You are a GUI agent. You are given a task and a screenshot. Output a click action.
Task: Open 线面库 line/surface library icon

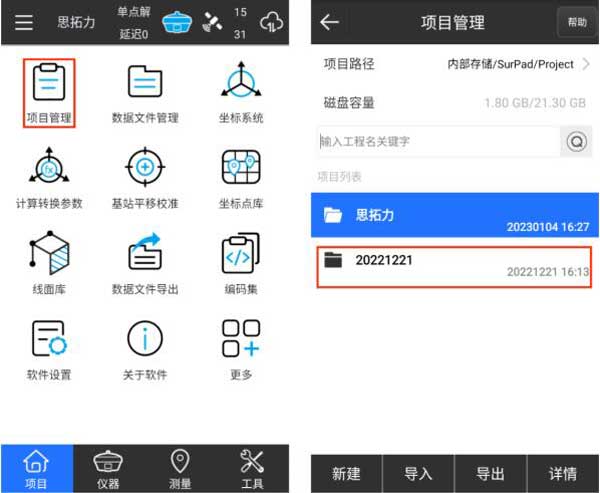(49, 253)
